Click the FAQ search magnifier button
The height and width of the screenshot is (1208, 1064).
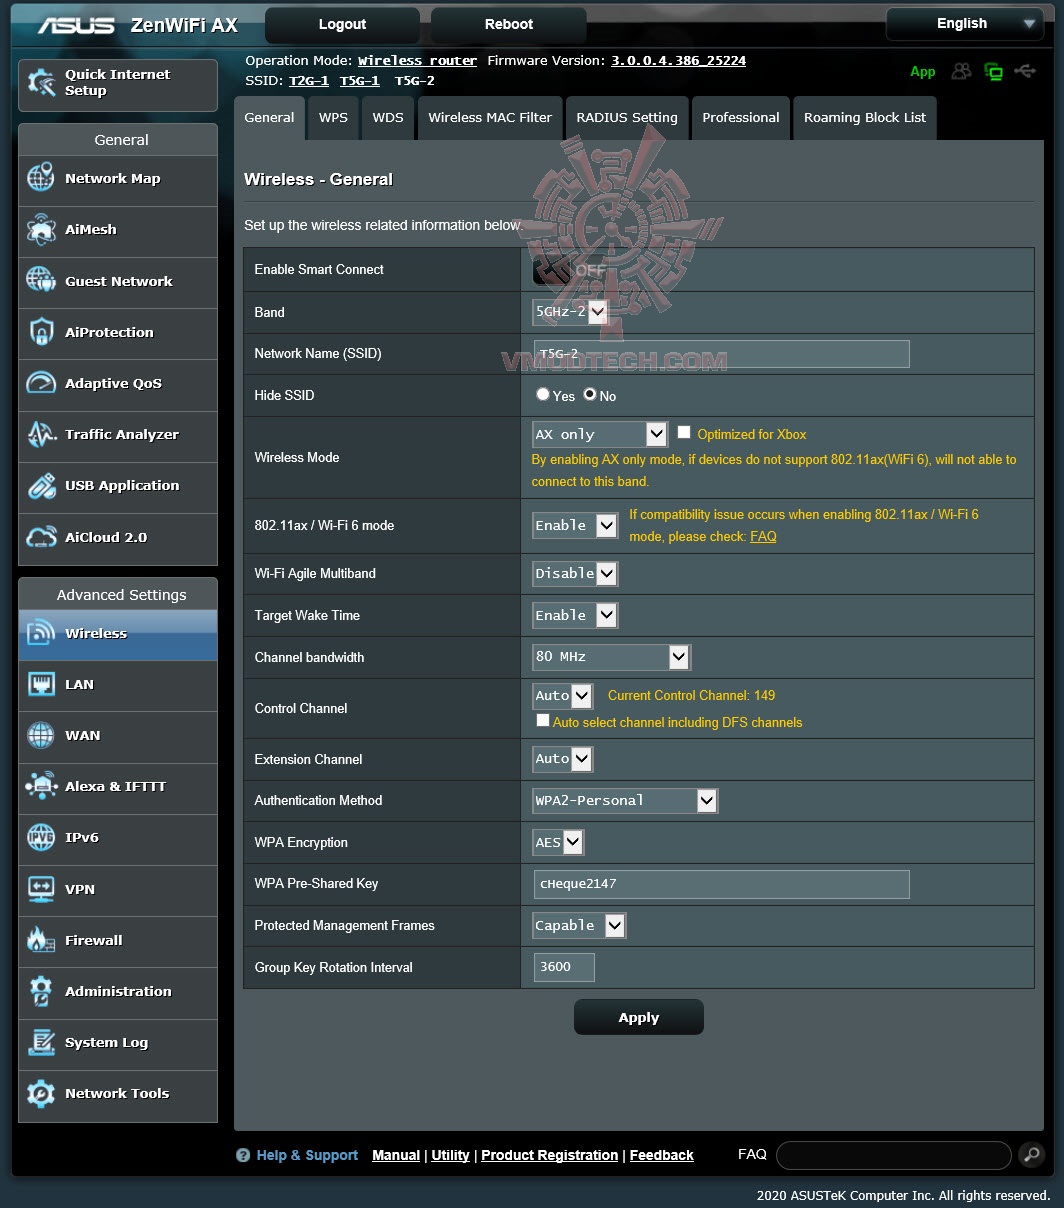tap(1031, 1155)
